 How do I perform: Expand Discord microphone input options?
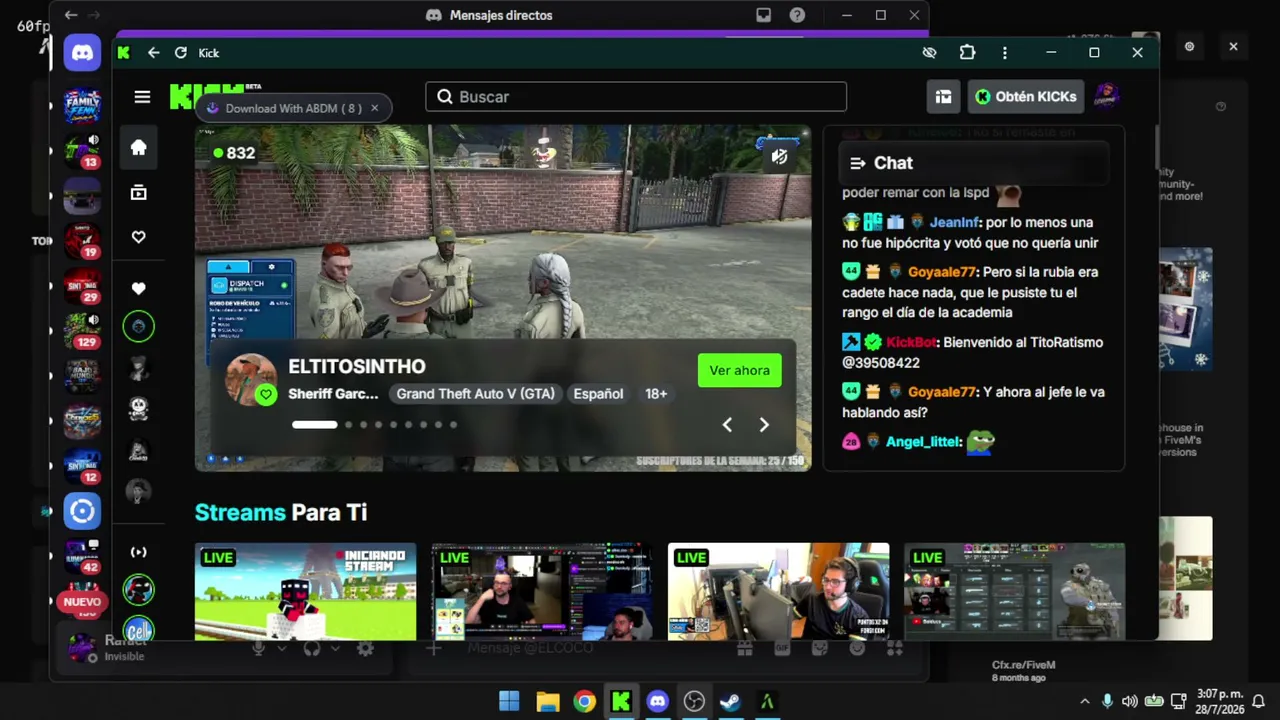click(282, 648)
